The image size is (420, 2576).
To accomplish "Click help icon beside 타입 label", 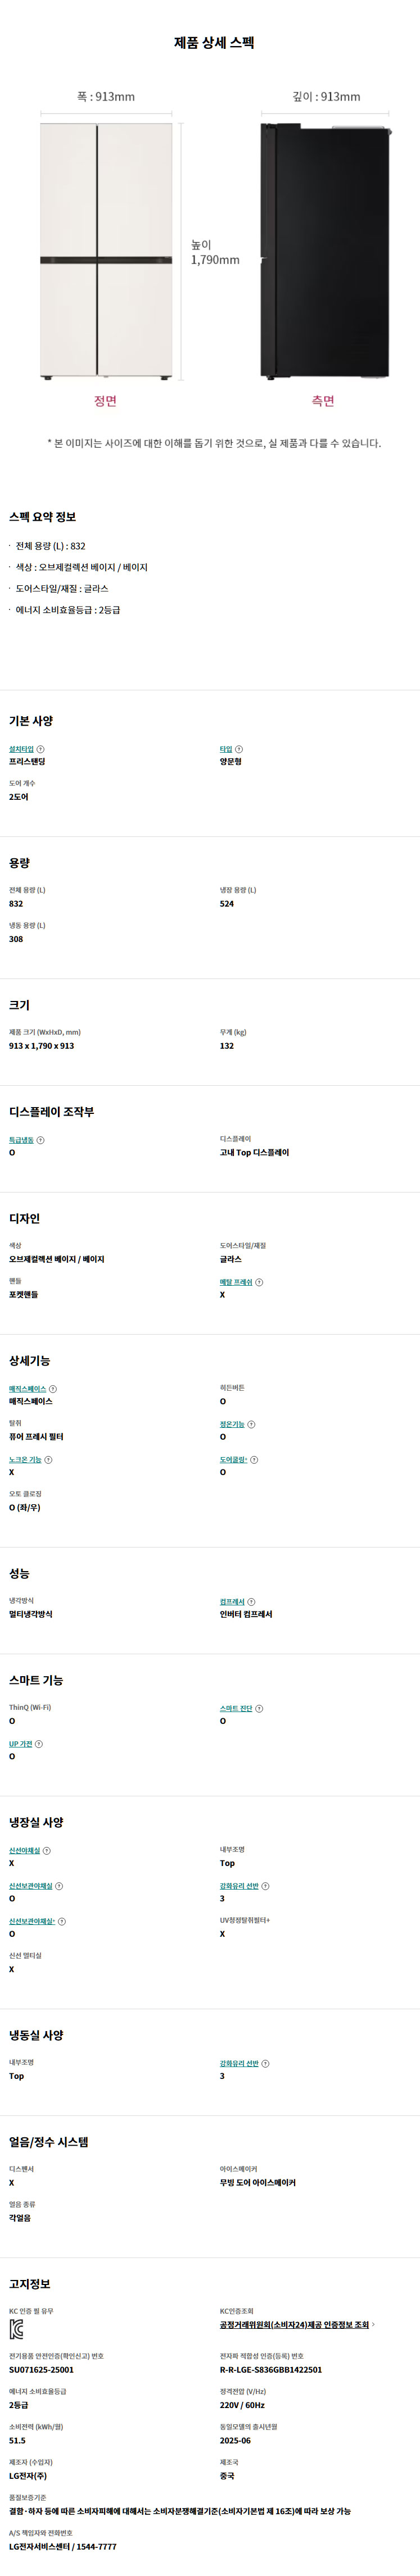I will [x=239, y=749].
